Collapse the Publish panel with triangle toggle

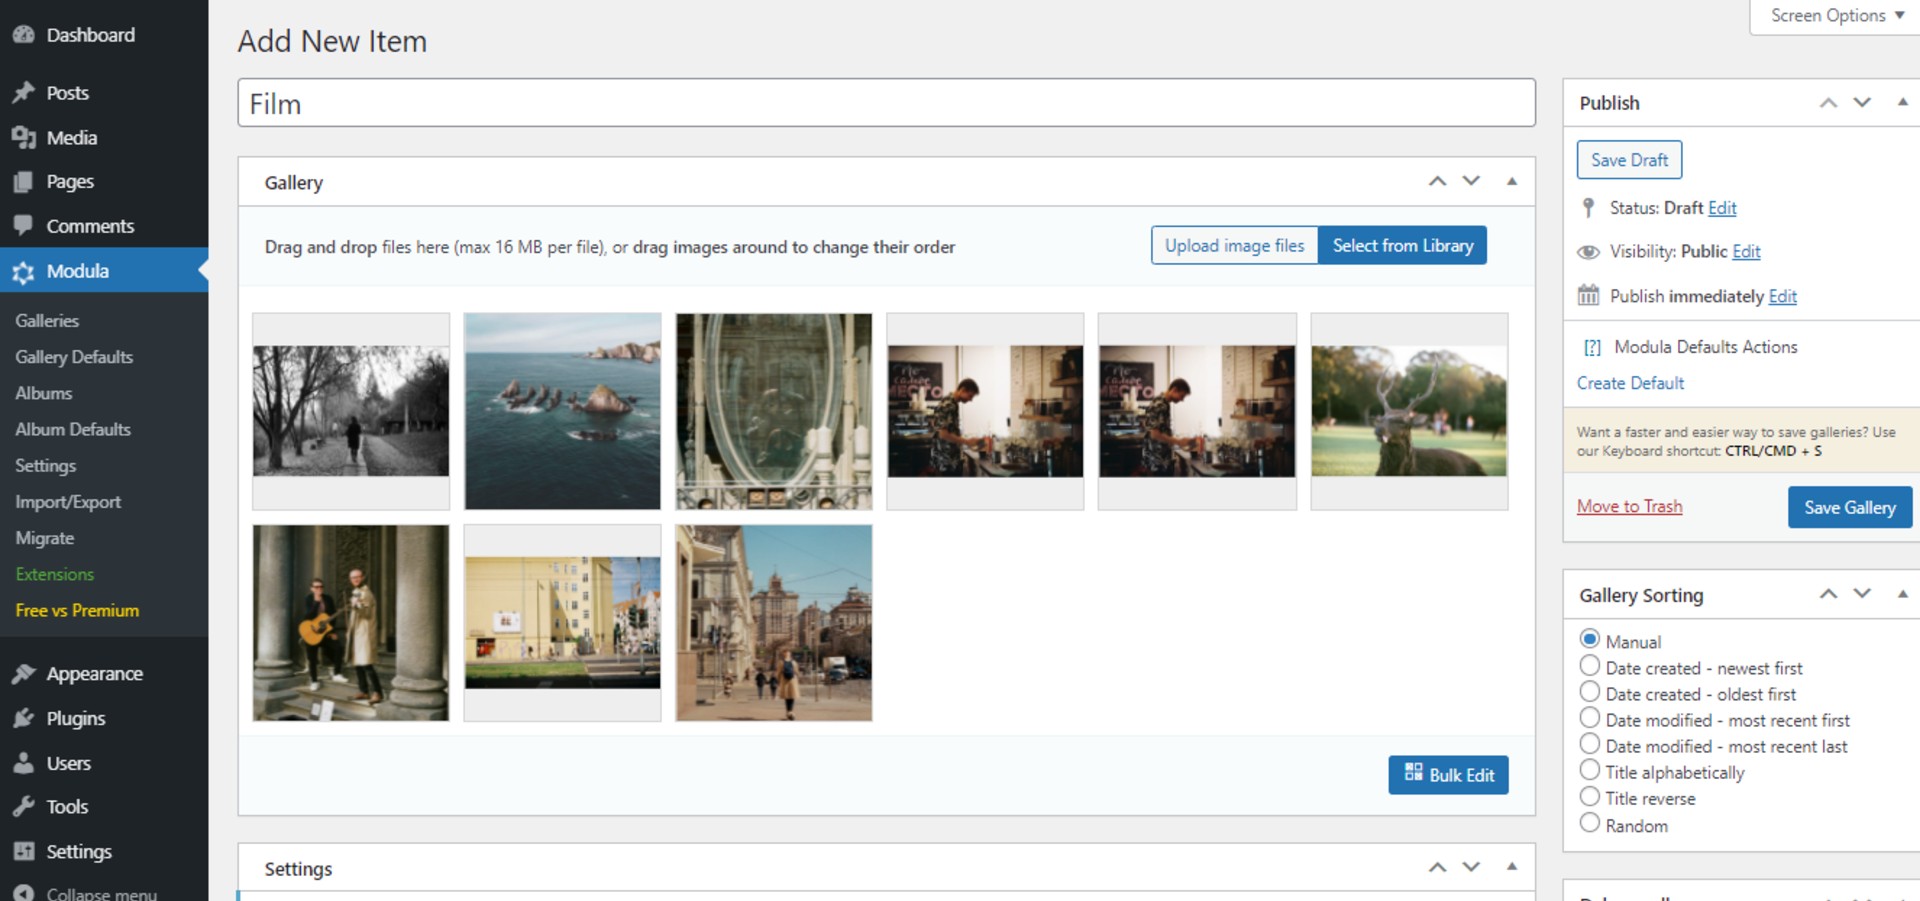1903,102
